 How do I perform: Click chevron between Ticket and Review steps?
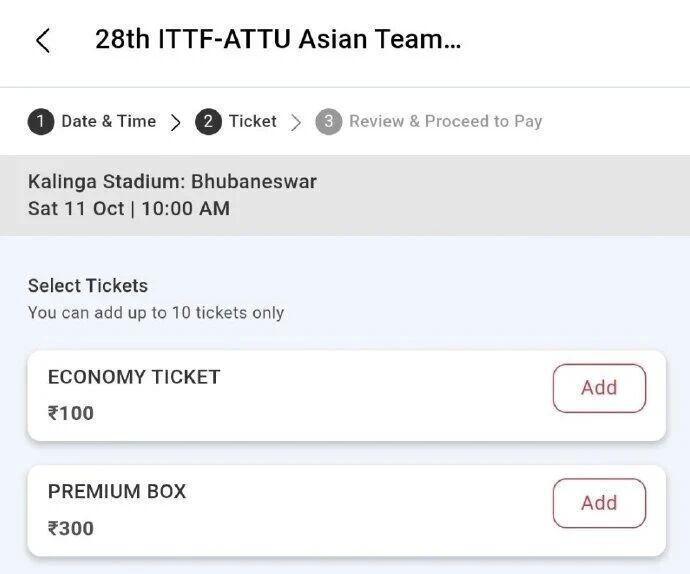(x=296, y=122)
